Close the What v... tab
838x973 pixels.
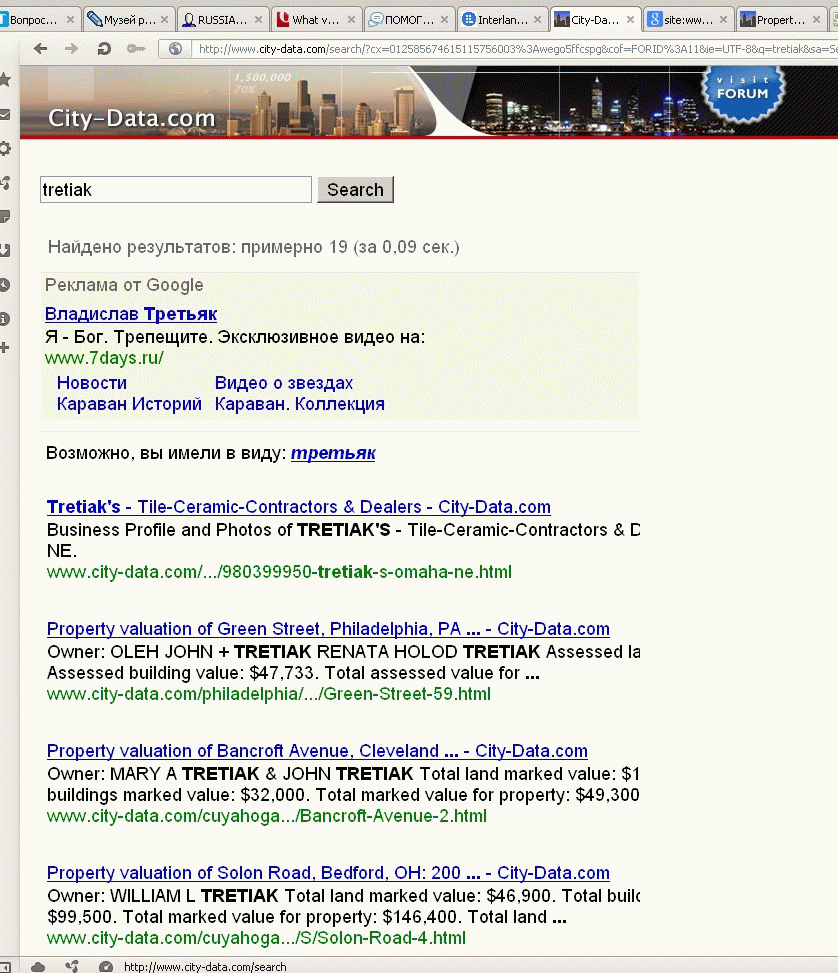pos(351,20)
